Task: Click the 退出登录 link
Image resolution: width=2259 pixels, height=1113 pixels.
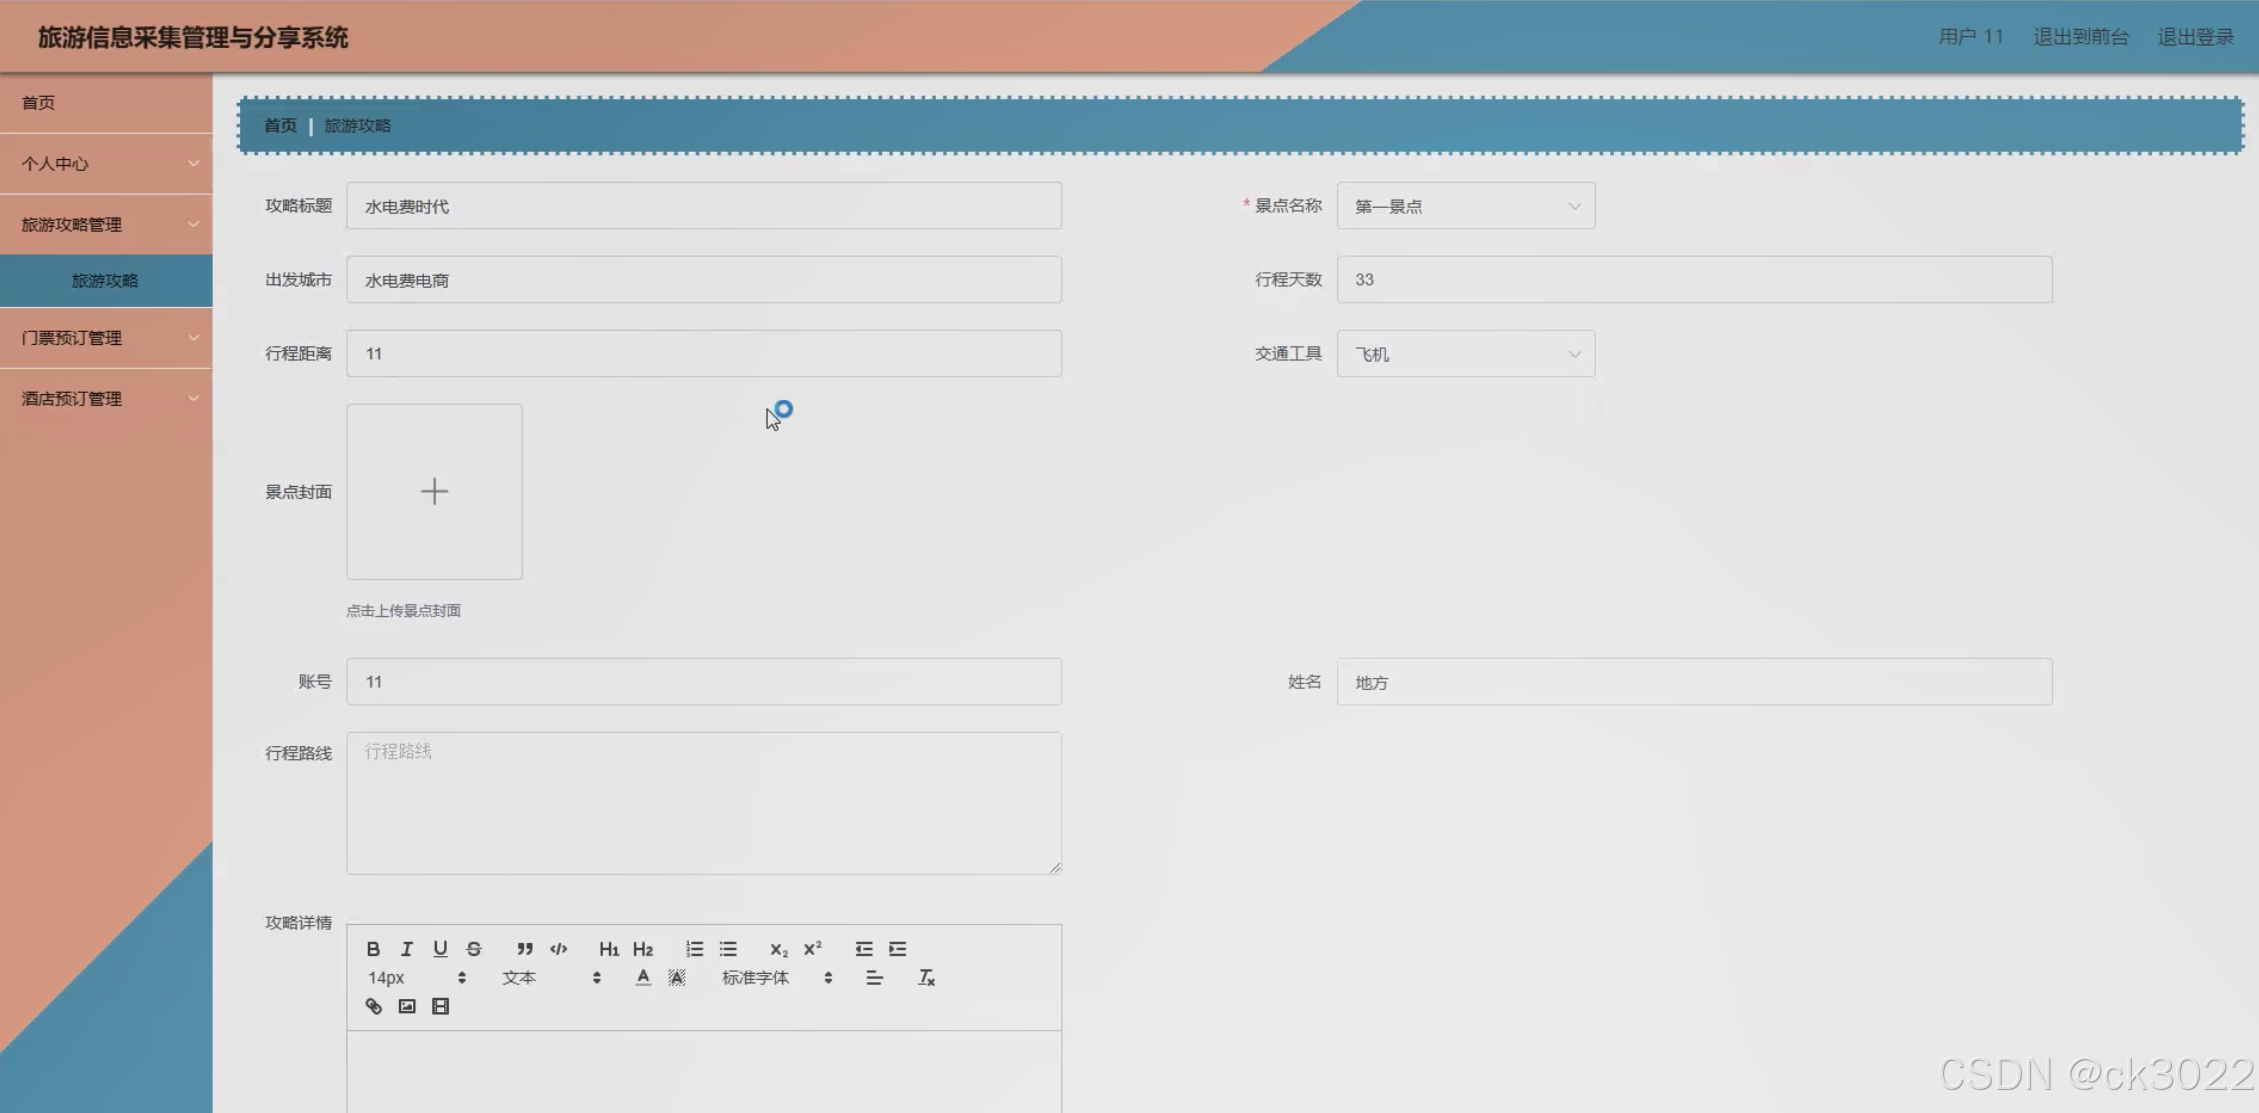Action: (x=2195, y=37)
